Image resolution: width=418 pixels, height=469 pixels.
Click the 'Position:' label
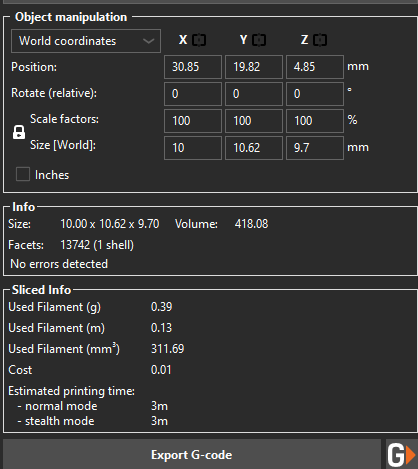coord(34,67)
